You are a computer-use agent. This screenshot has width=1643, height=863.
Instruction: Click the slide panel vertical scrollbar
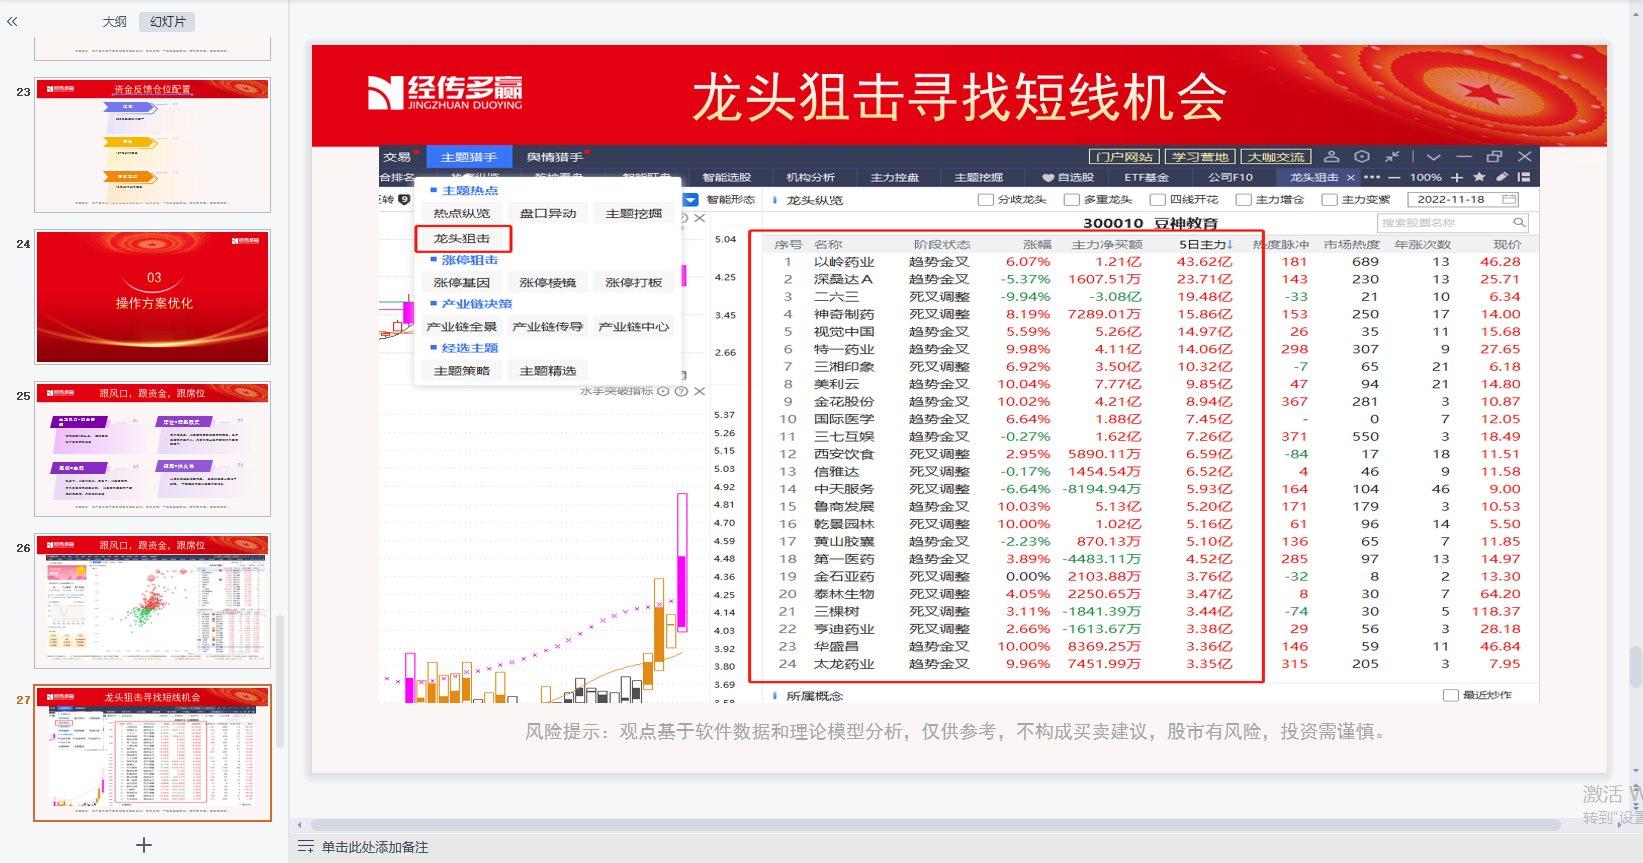(280, 680)
